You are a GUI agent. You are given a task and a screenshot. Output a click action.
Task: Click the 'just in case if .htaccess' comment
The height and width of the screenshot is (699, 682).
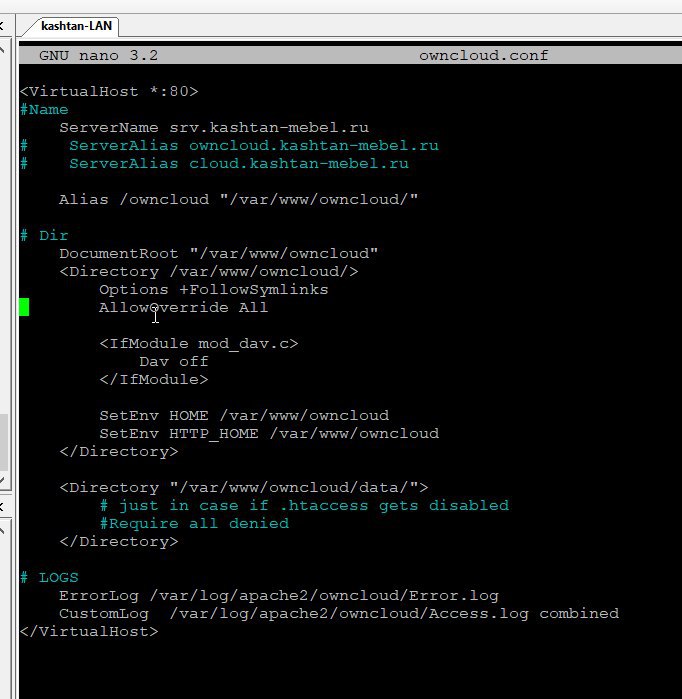pos(304,506)
